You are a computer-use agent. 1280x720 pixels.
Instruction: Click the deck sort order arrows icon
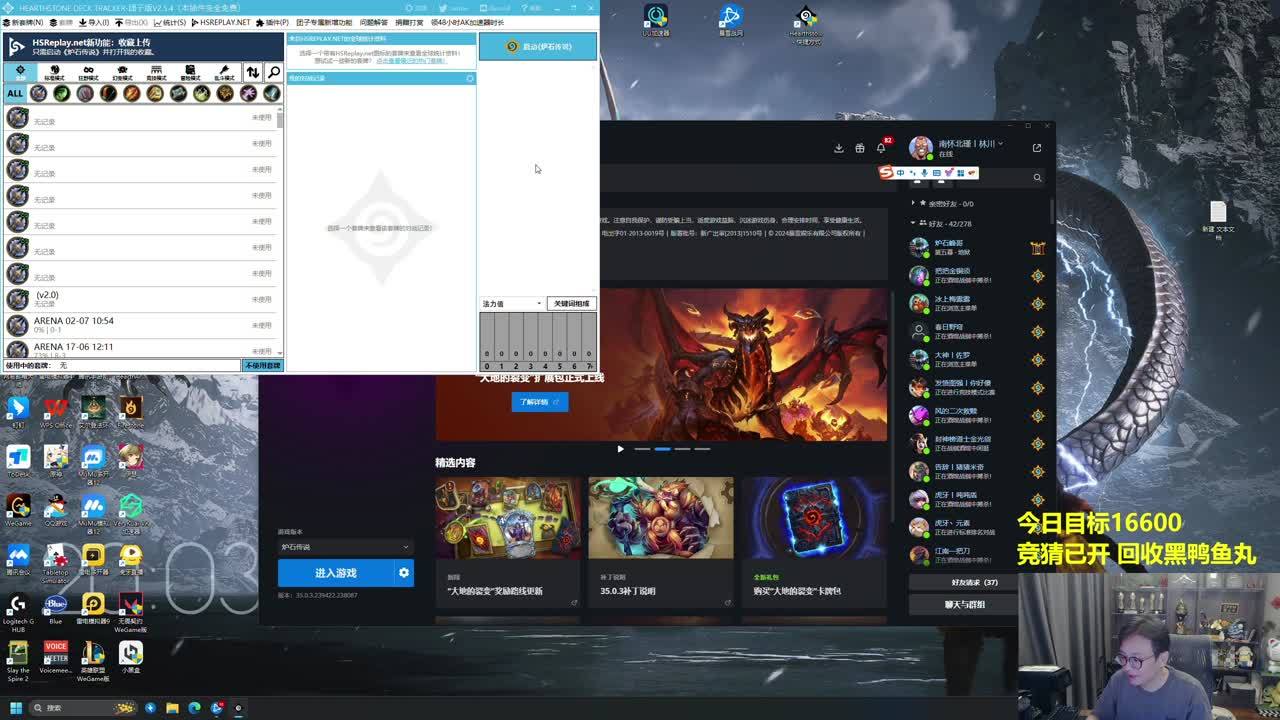tap(252, 72)
